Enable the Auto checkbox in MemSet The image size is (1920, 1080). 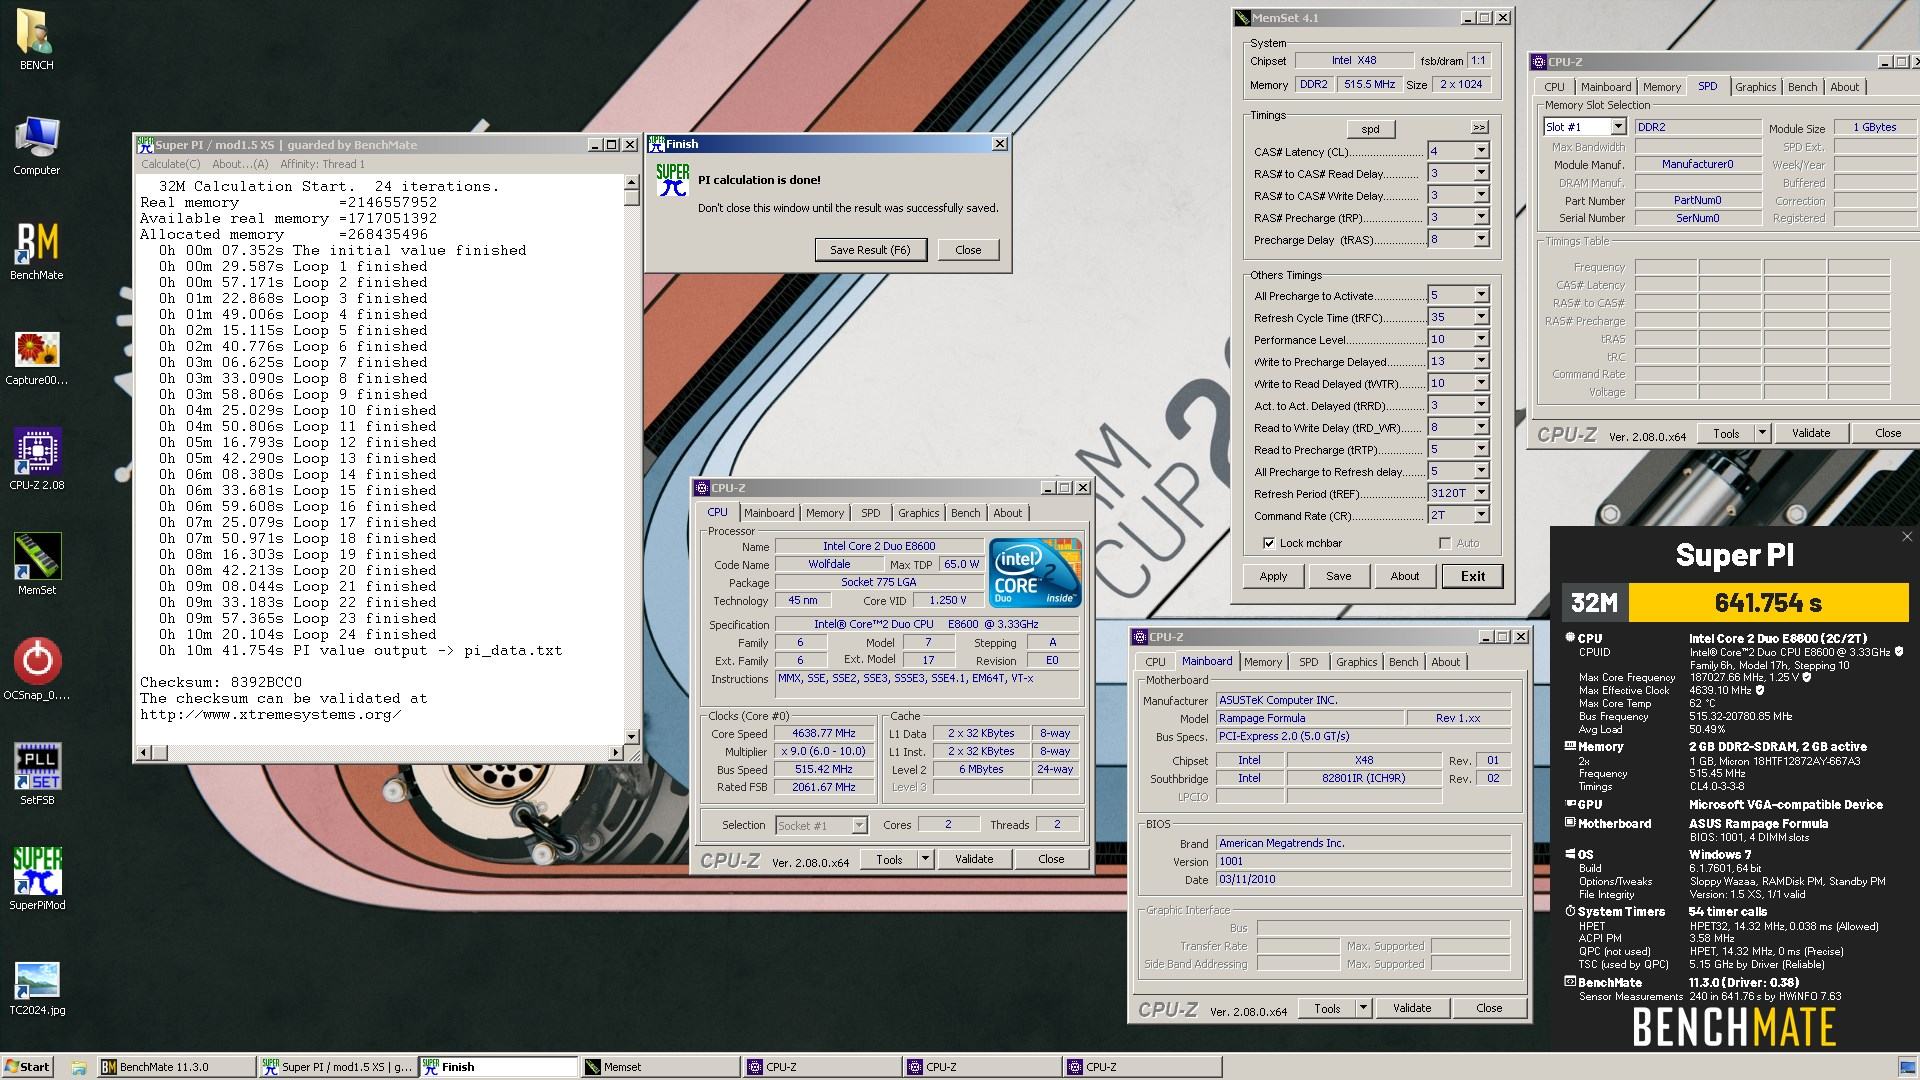(x=1445, y=543)
